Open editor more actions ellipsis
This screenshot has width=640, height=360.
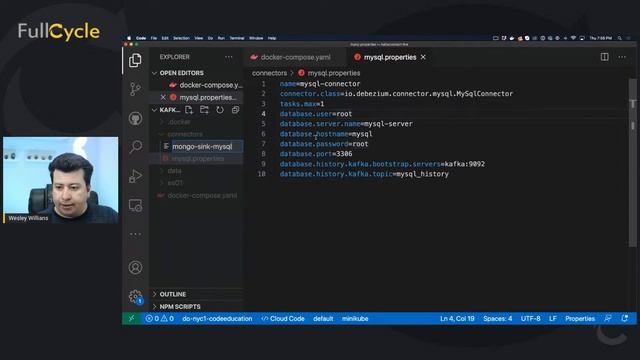pyautogui.click(x=622, y=57)
